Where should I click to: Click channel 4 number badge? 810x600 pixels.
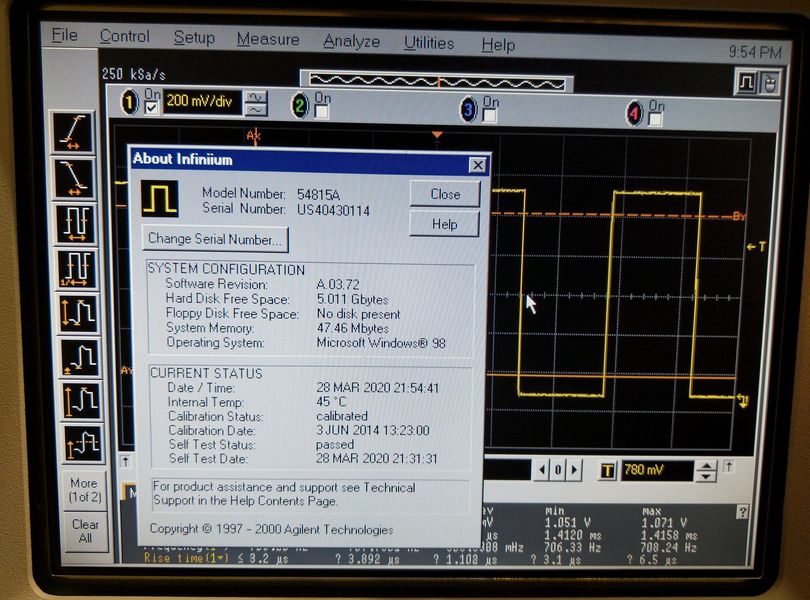click(634, 113)
